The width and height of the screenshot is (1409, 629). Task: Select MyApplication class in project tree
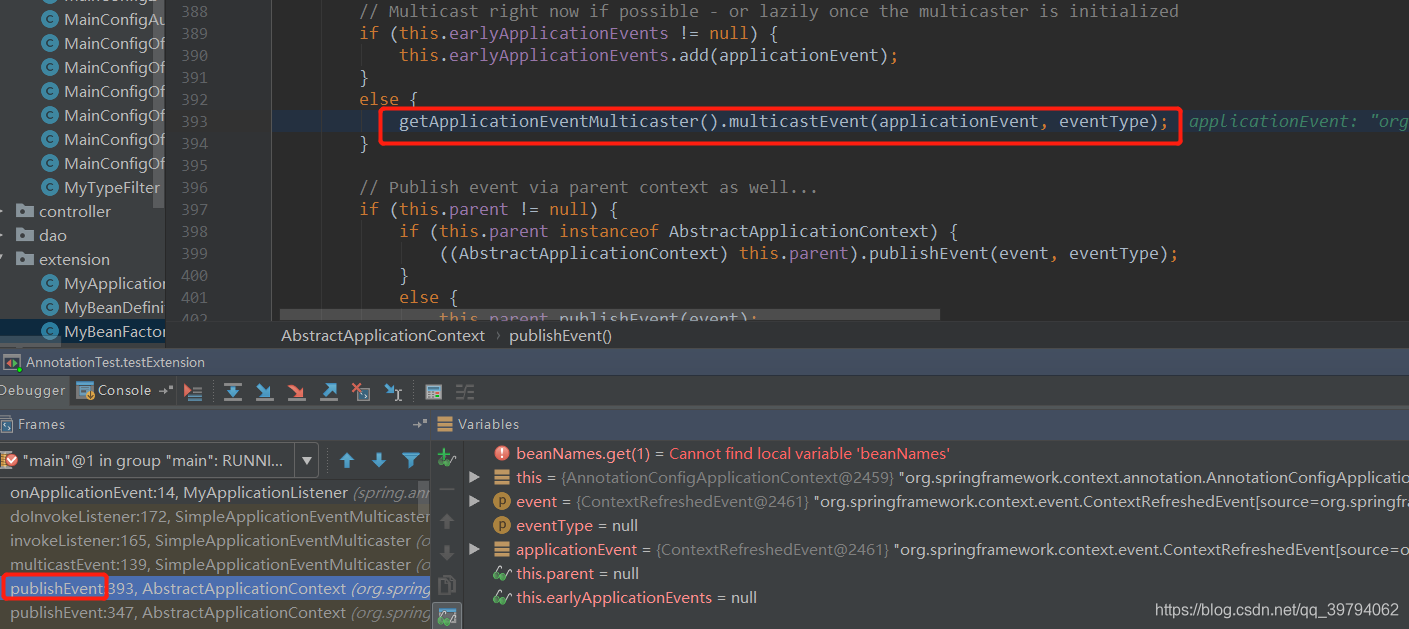point(114,284)
